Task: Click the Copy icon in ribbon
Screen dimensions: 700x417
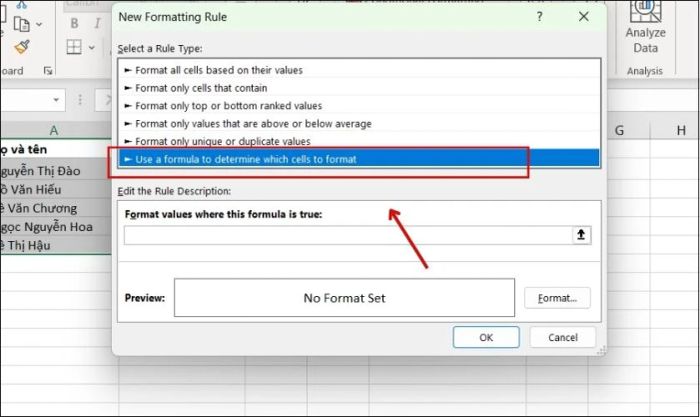Action: 21,24
